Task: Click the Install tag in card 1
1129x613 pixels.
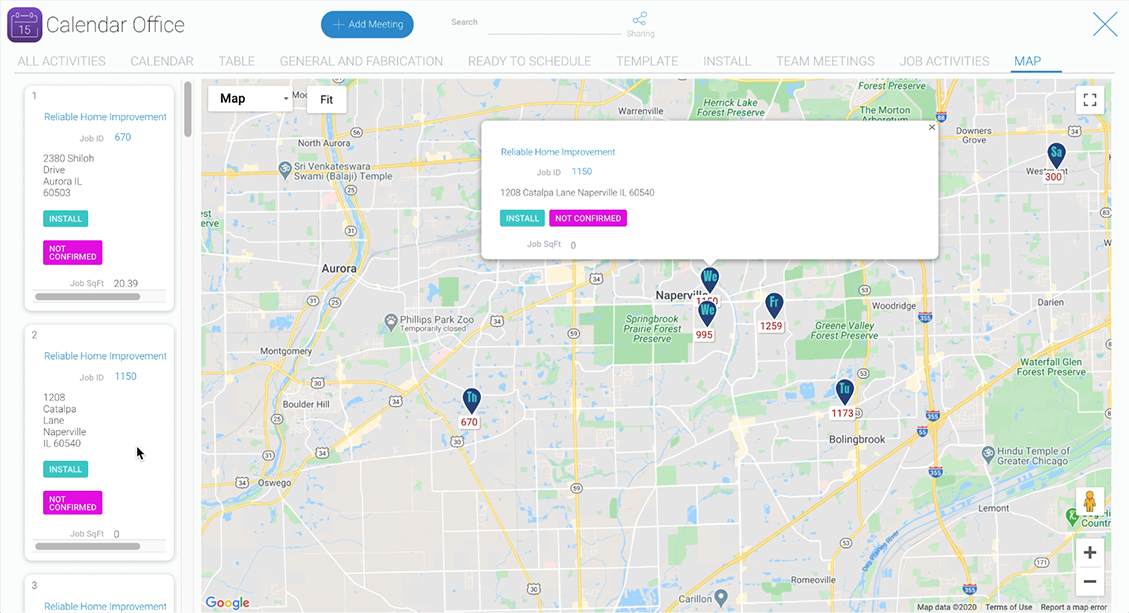Action: pos(66,218)
